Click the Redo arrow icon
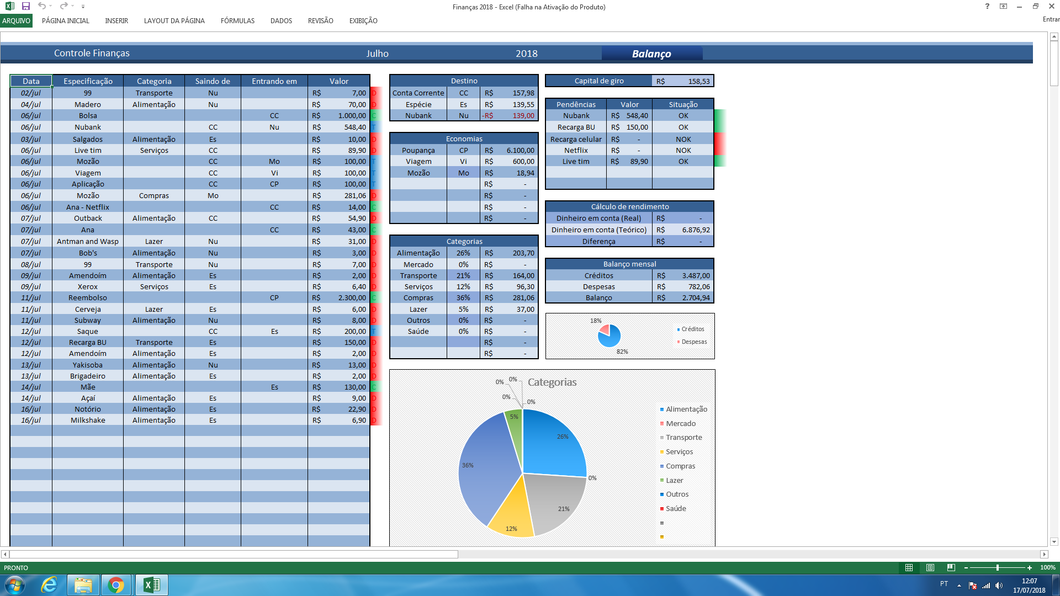 (x=64, y=6)
